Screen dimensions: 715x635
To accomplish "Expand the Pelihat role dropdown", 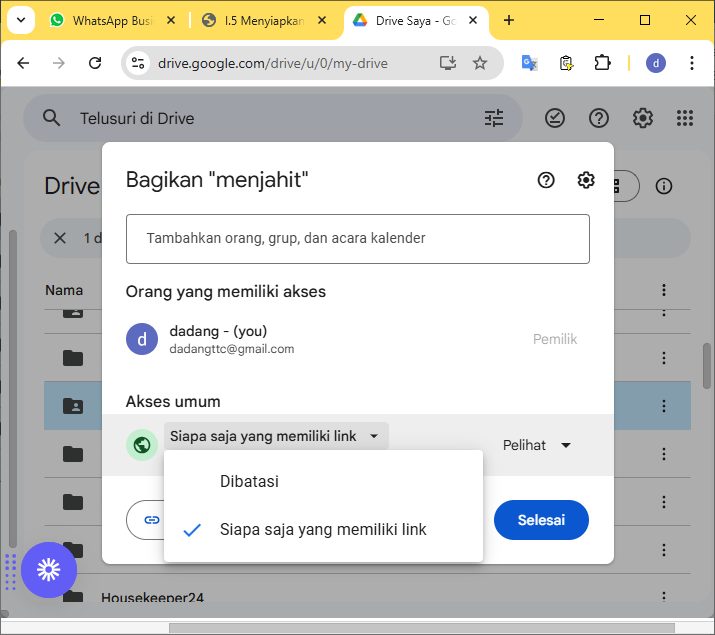I will [537, 445].
